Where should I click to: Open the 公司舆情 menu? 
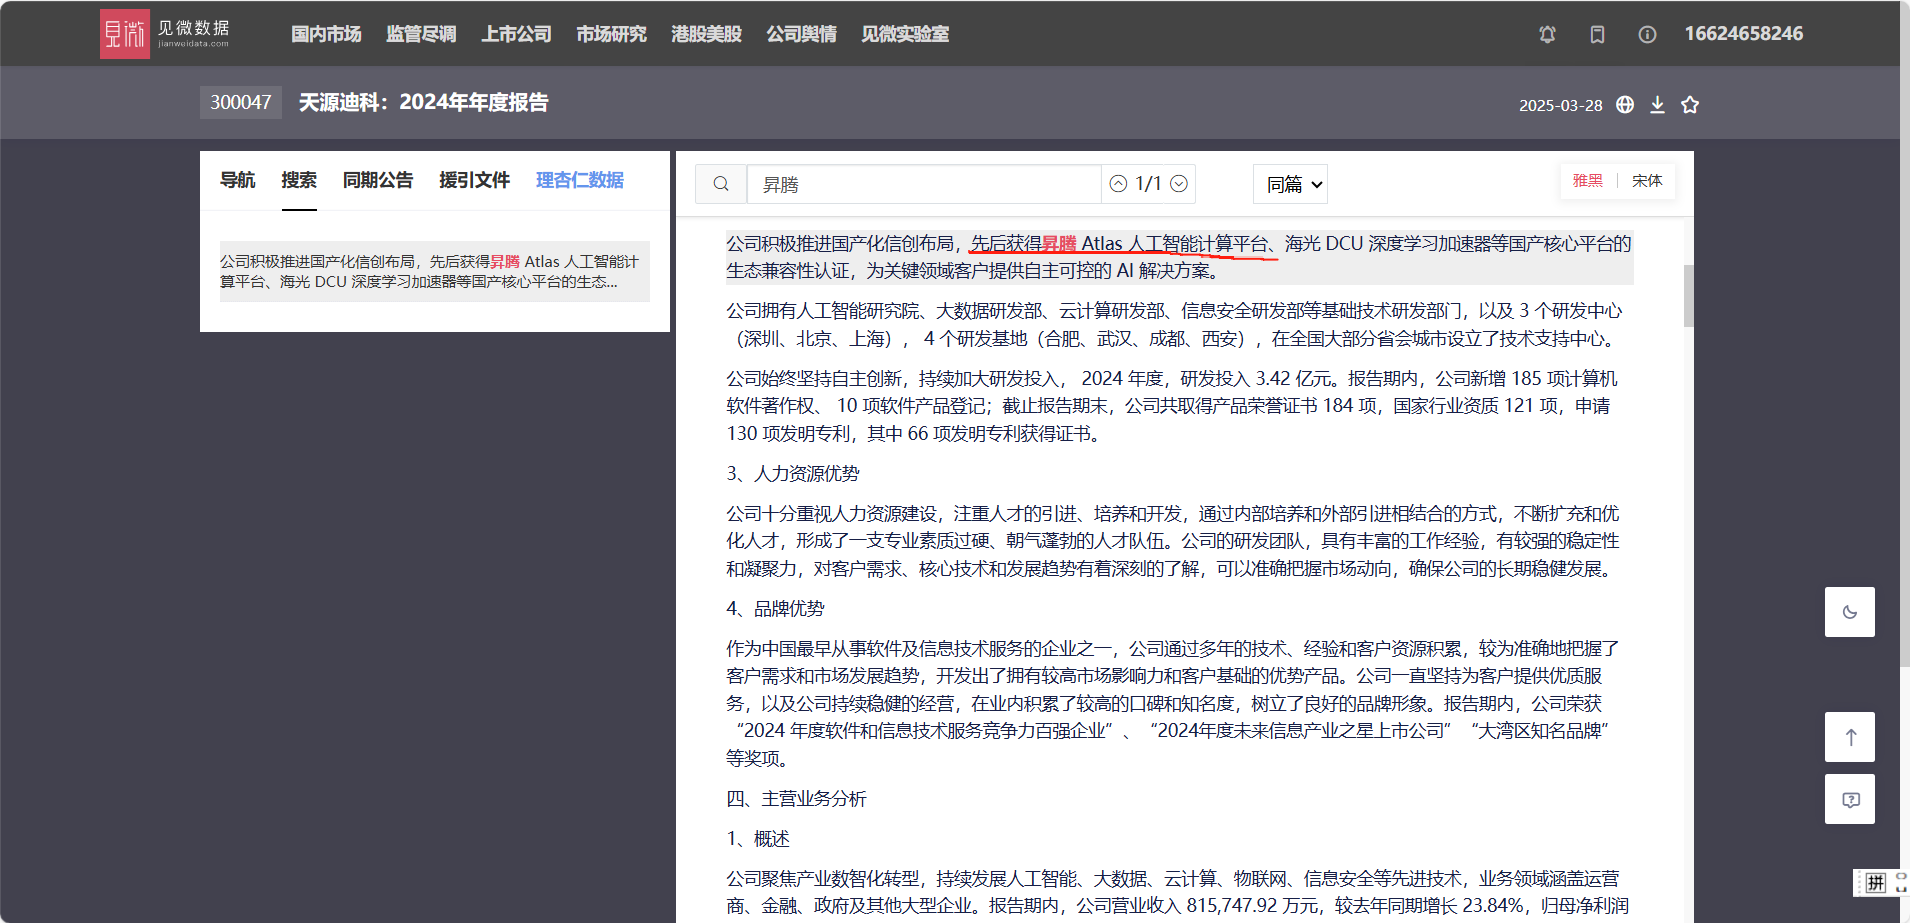coord(801,34)
